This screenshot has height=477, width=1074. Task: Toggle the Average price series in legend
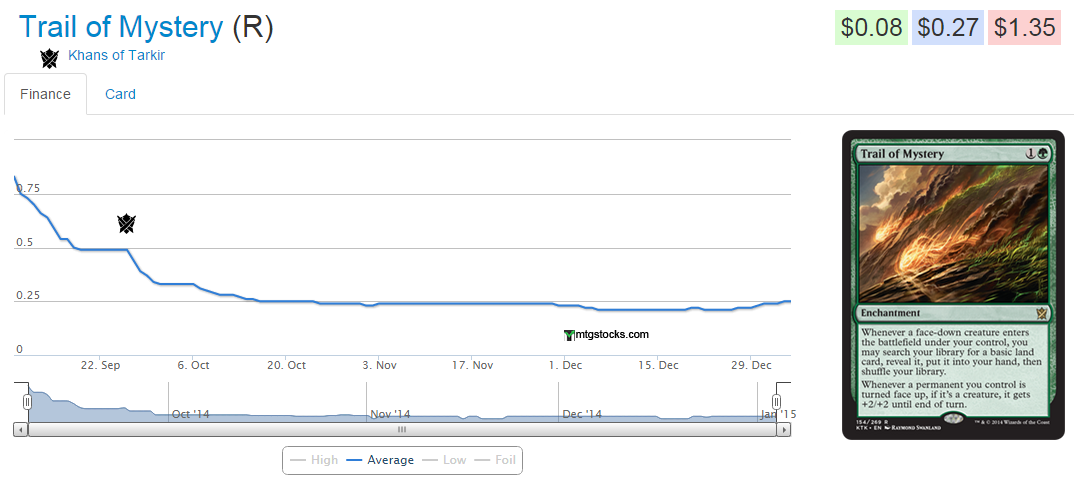tap(380, 460)
